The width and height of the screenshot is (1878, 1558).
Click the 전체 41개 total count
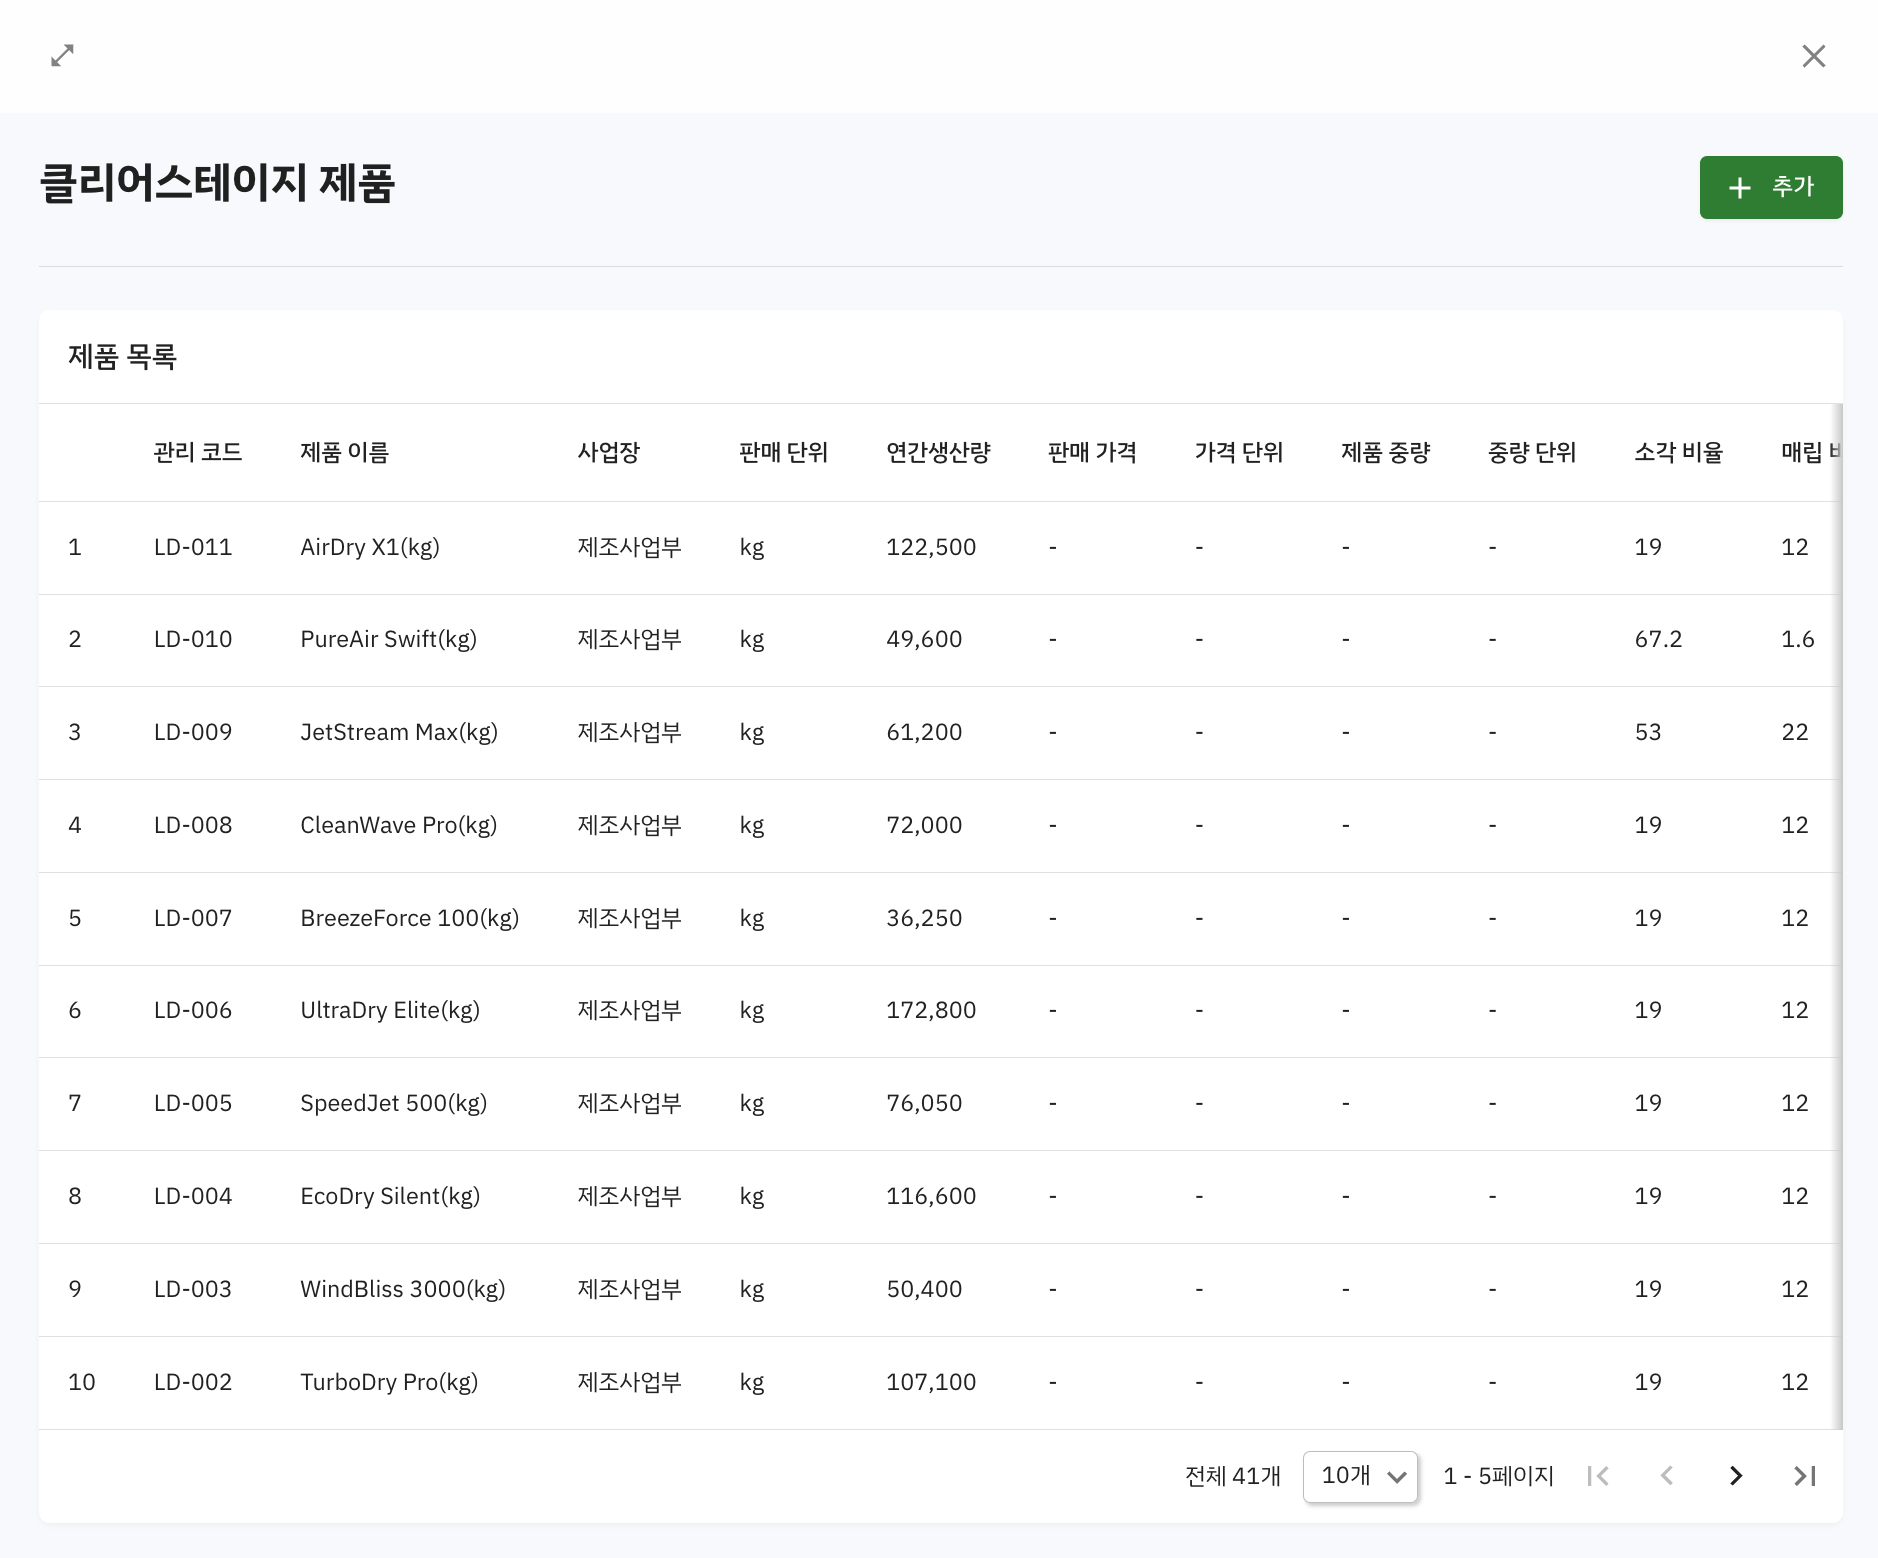tap(1232, 1476)
